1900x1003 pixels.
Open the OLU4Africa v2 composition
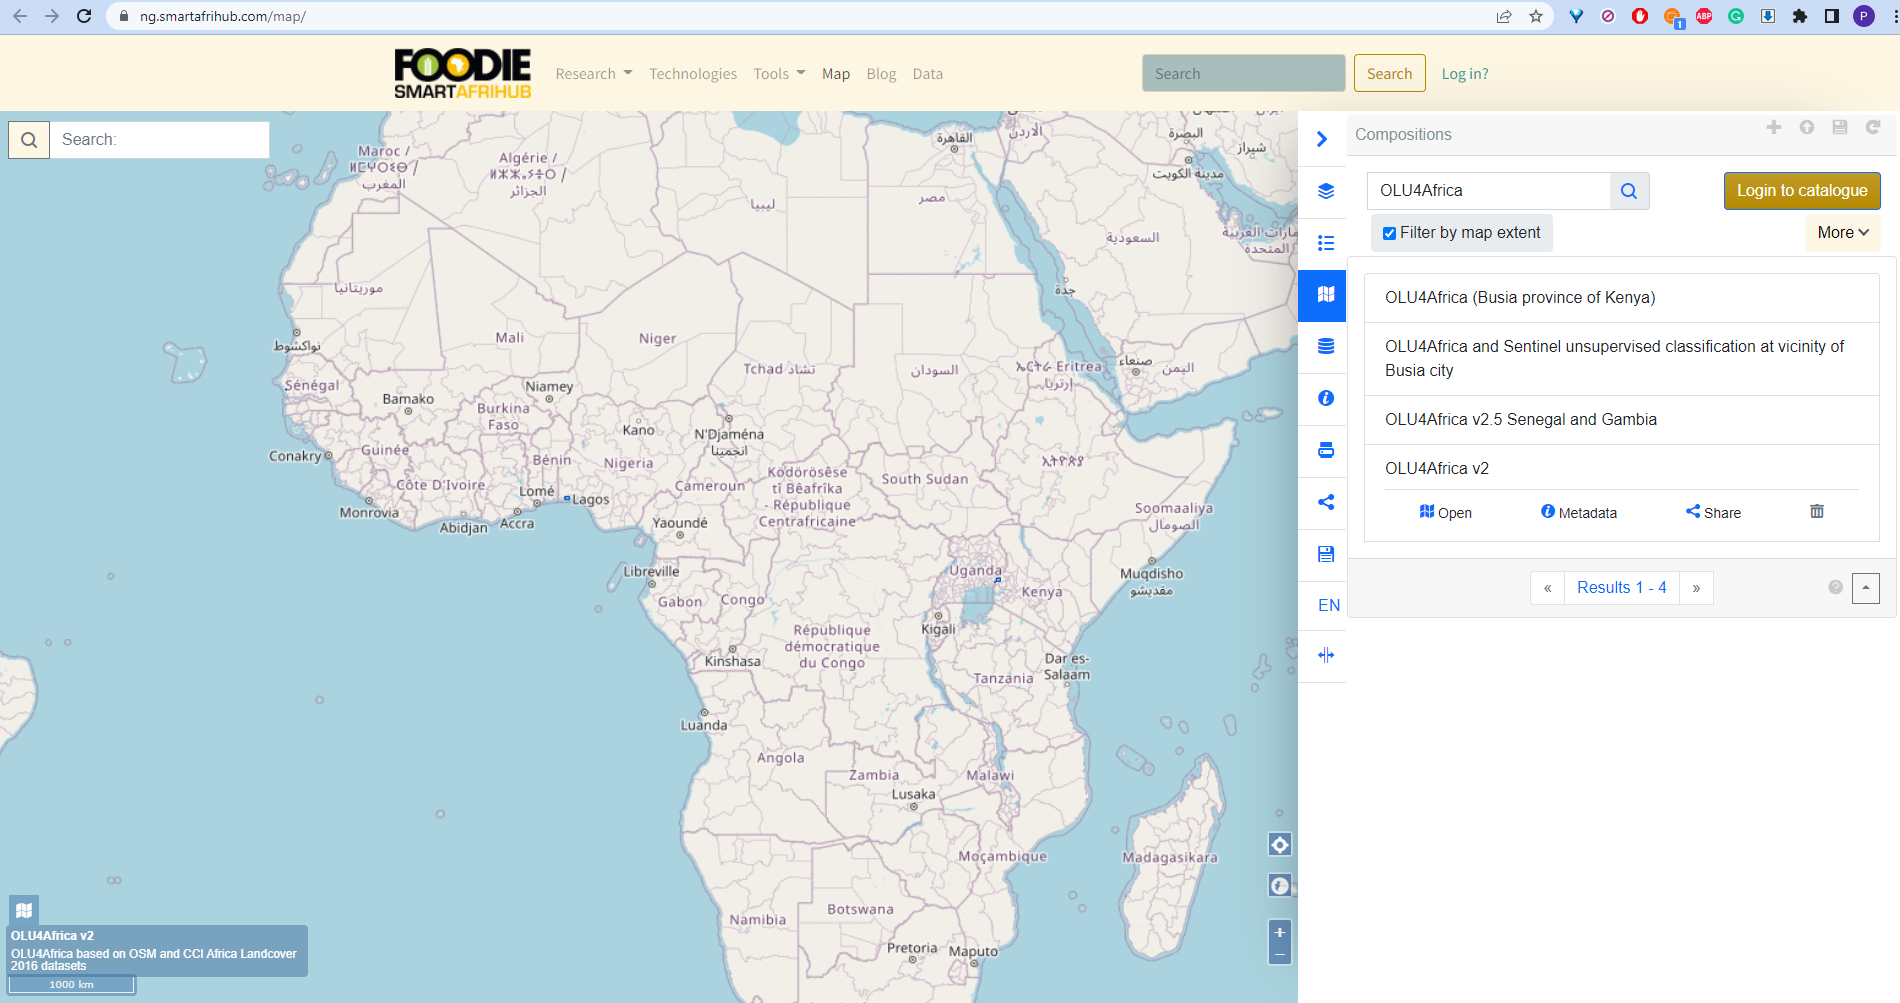pos(1445,512)
